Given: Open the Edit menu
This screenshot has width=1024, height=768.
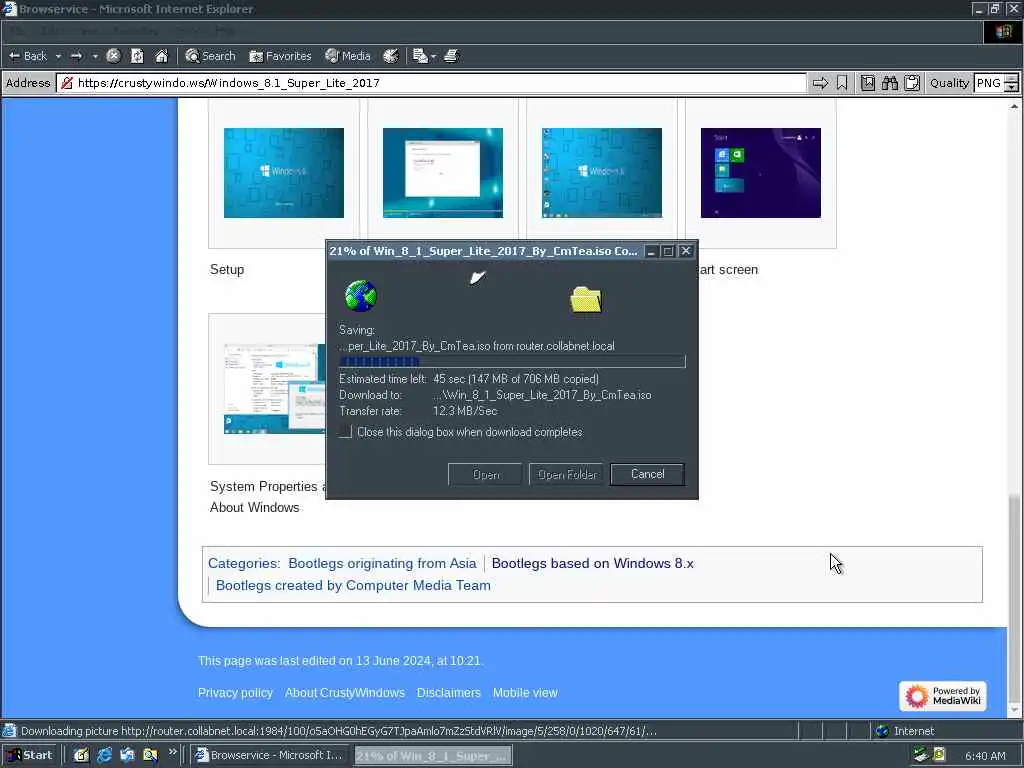Looking at the screenshot, I should pos(49,31).
